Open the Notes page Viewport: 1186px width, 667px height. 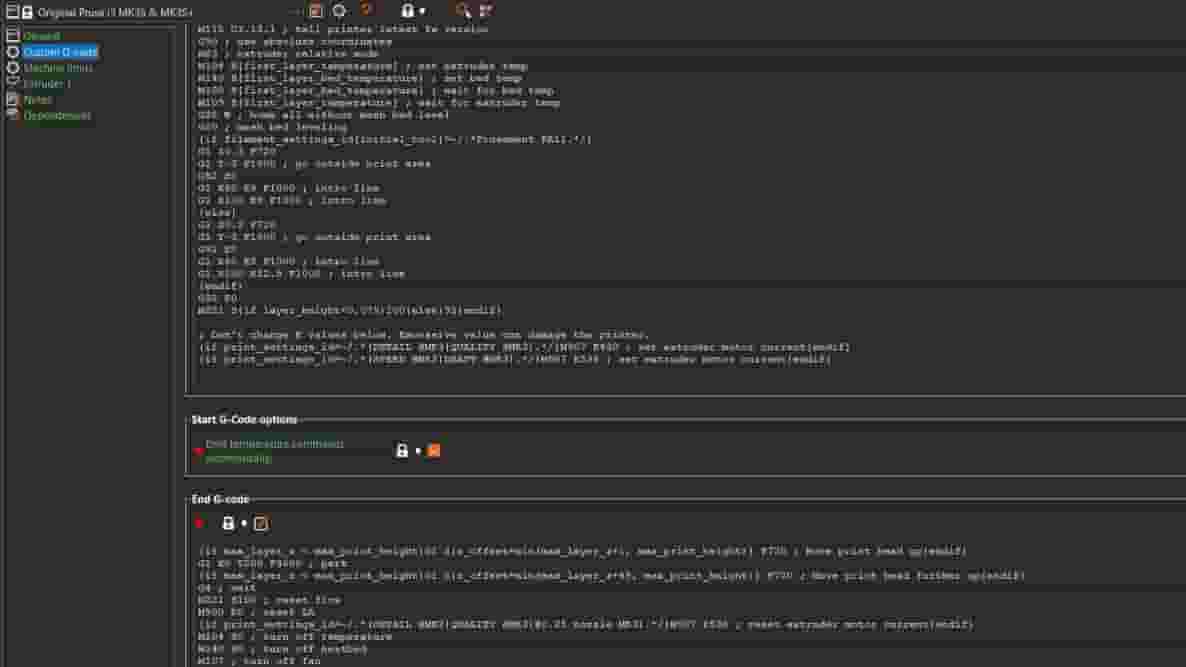38,100
